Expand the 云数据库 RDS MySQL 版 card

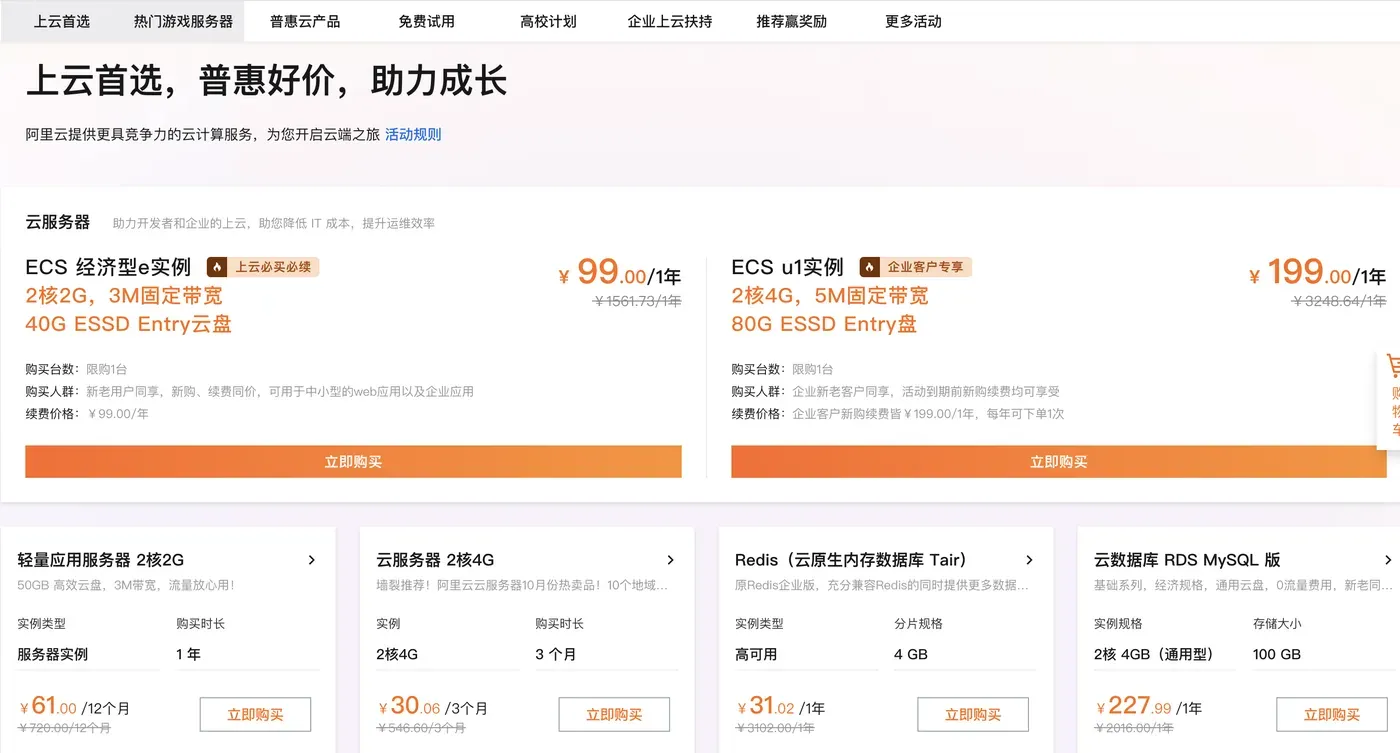click(x=1388, y=560)
